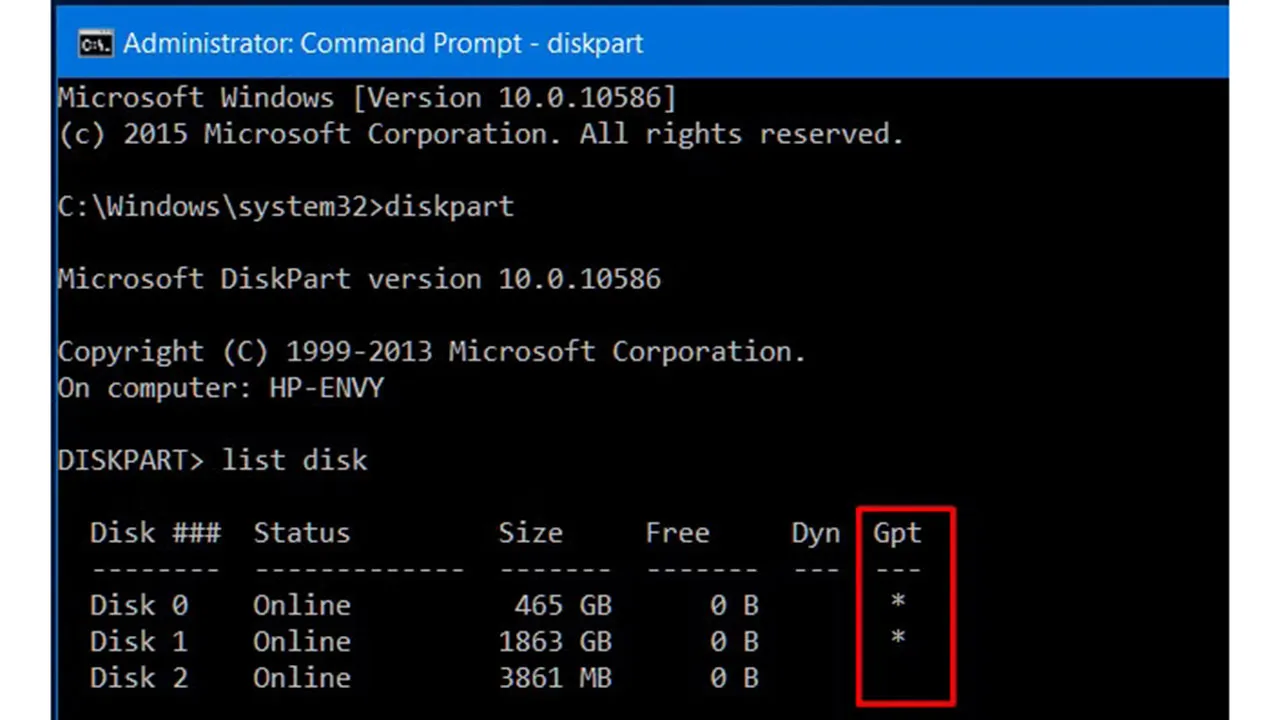1280x720 pixels.
Task: Click the Copyright 1999-2013 Microsoft line
Action: coord(431,351)
